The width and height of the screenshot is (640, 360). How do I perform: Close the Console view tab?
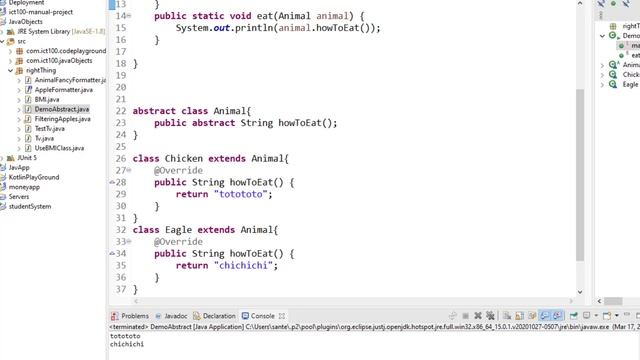click(x=282, y=316)
